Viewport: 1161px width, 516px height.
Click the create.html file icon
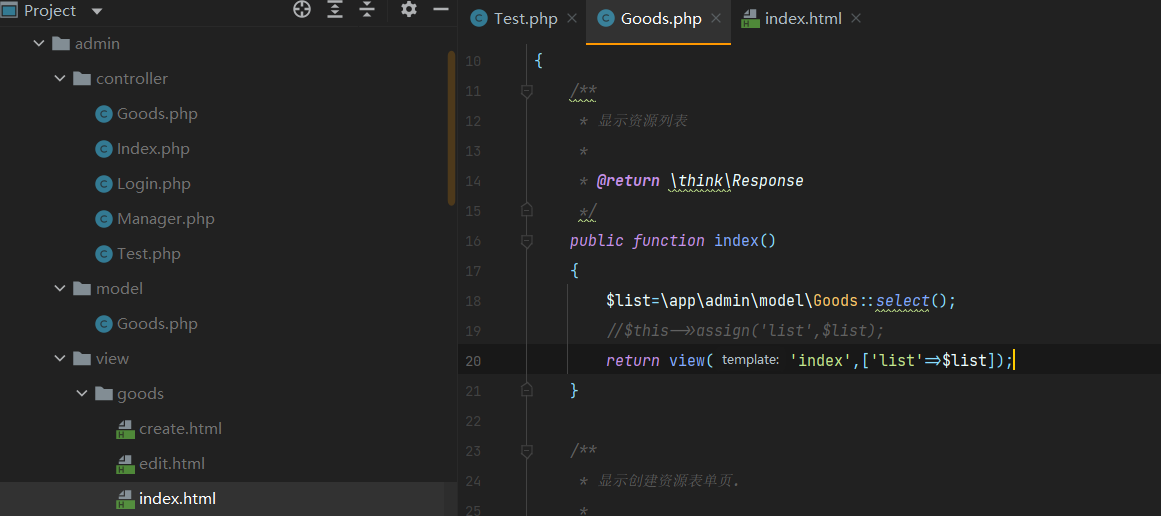[x=125, y=429]
